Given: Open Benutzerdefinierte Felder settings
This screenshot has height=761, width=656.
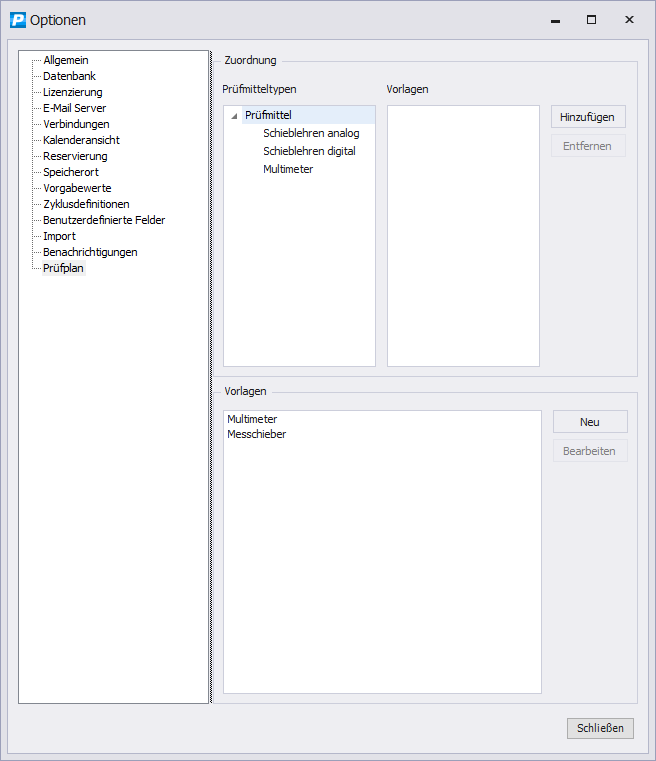Looking at the screenshot, I should pyautogui.click(x=104, y=220).
